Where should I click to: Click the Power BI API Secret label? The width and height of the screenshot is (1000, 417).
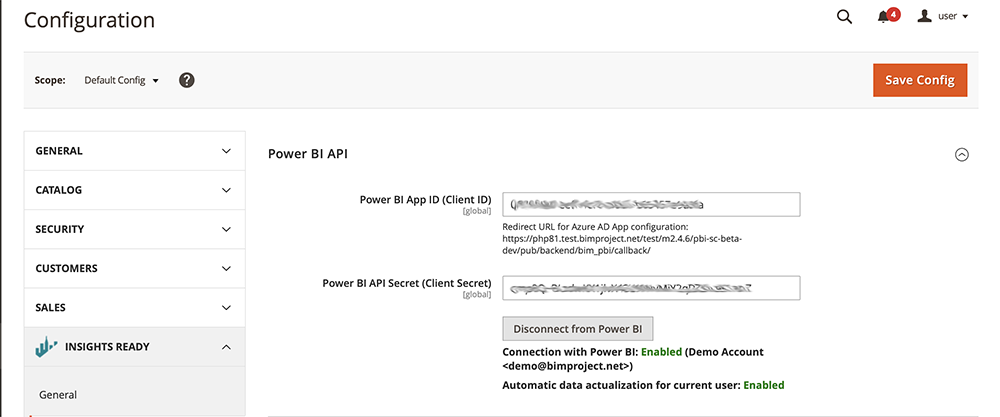[407, 282]
